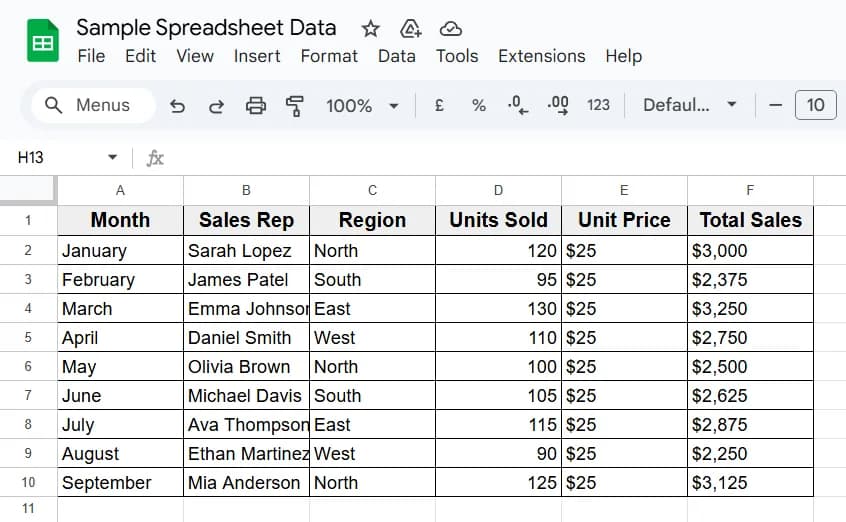Image resolution: width=846 pixels, height=522 pixels.
Task: Select row 1 header
Action: click(28, 220)
